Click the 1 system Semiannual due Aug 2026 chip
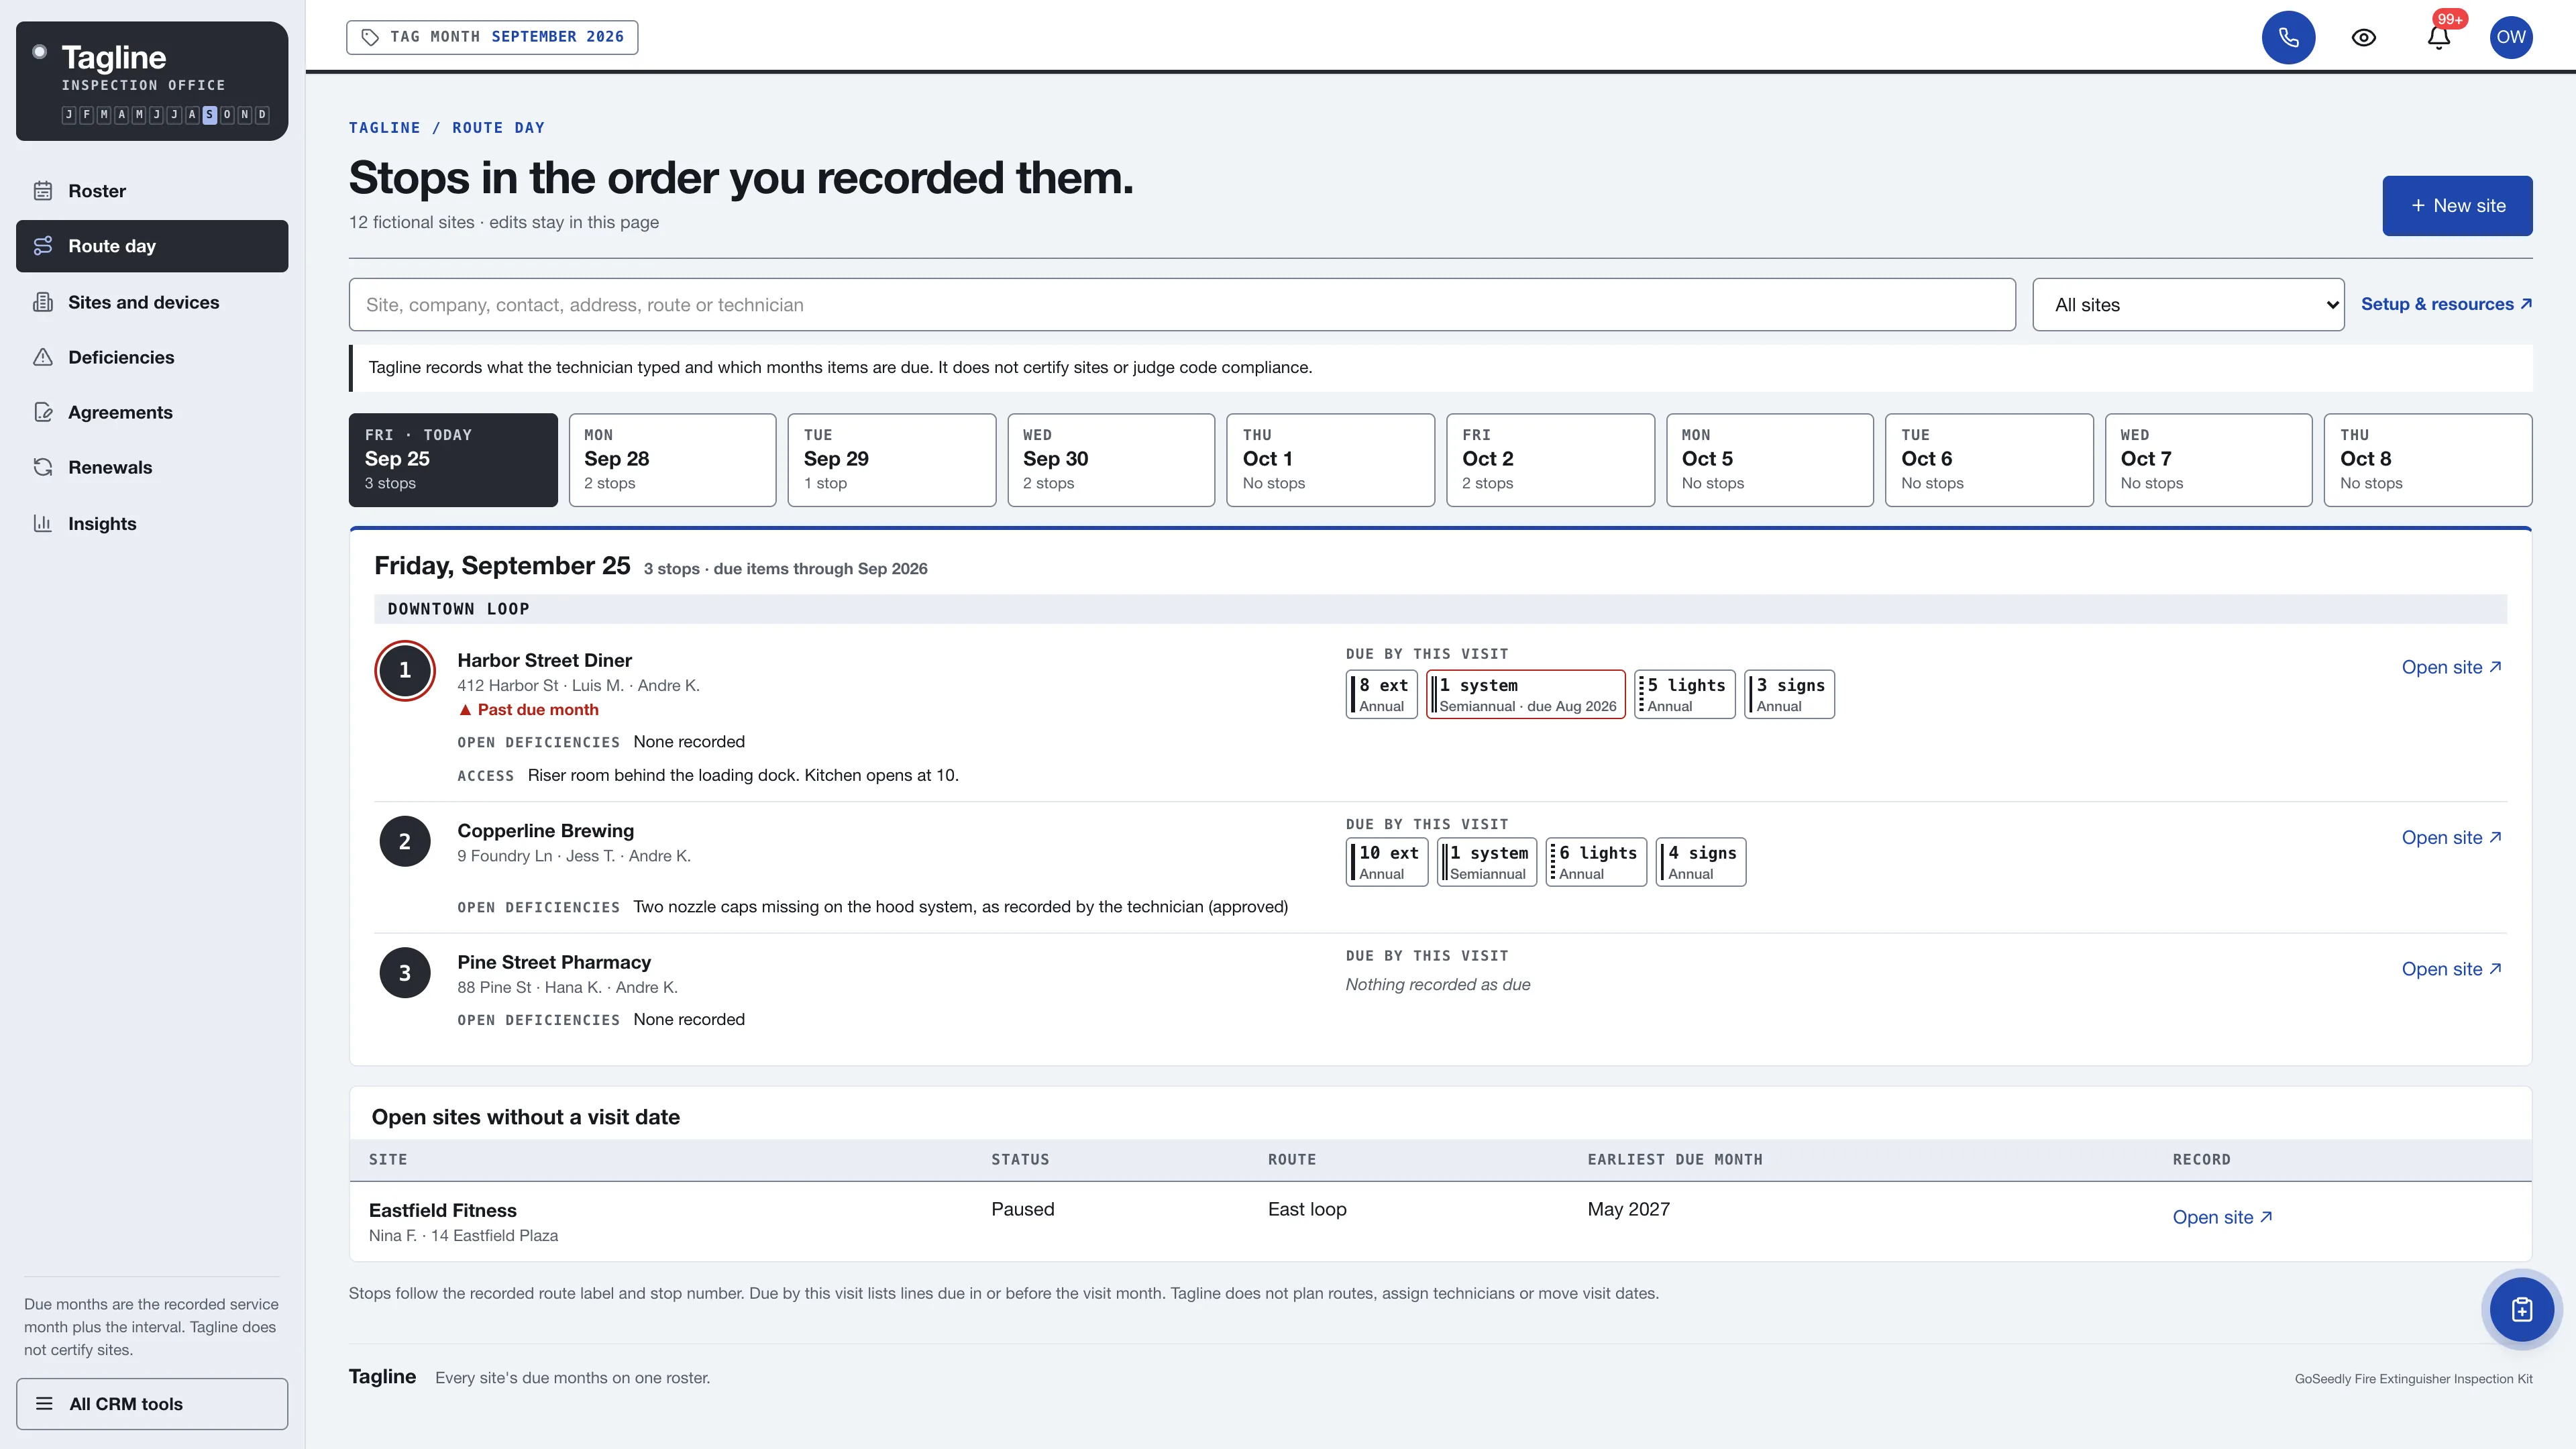The width and height of the screenshot is (2576, 1449). click(1525, 694)
